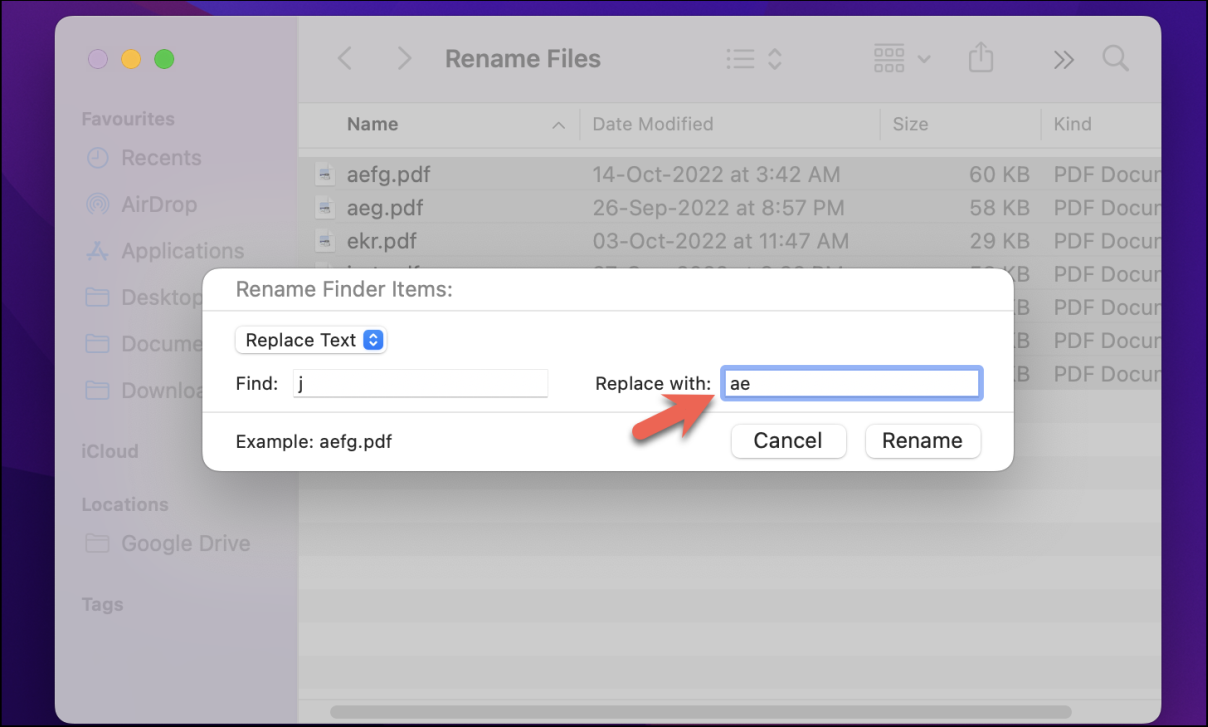This screenshot has width=1208, height=727.
Task: Sort by the Name column header
Action: pos(373,124)
